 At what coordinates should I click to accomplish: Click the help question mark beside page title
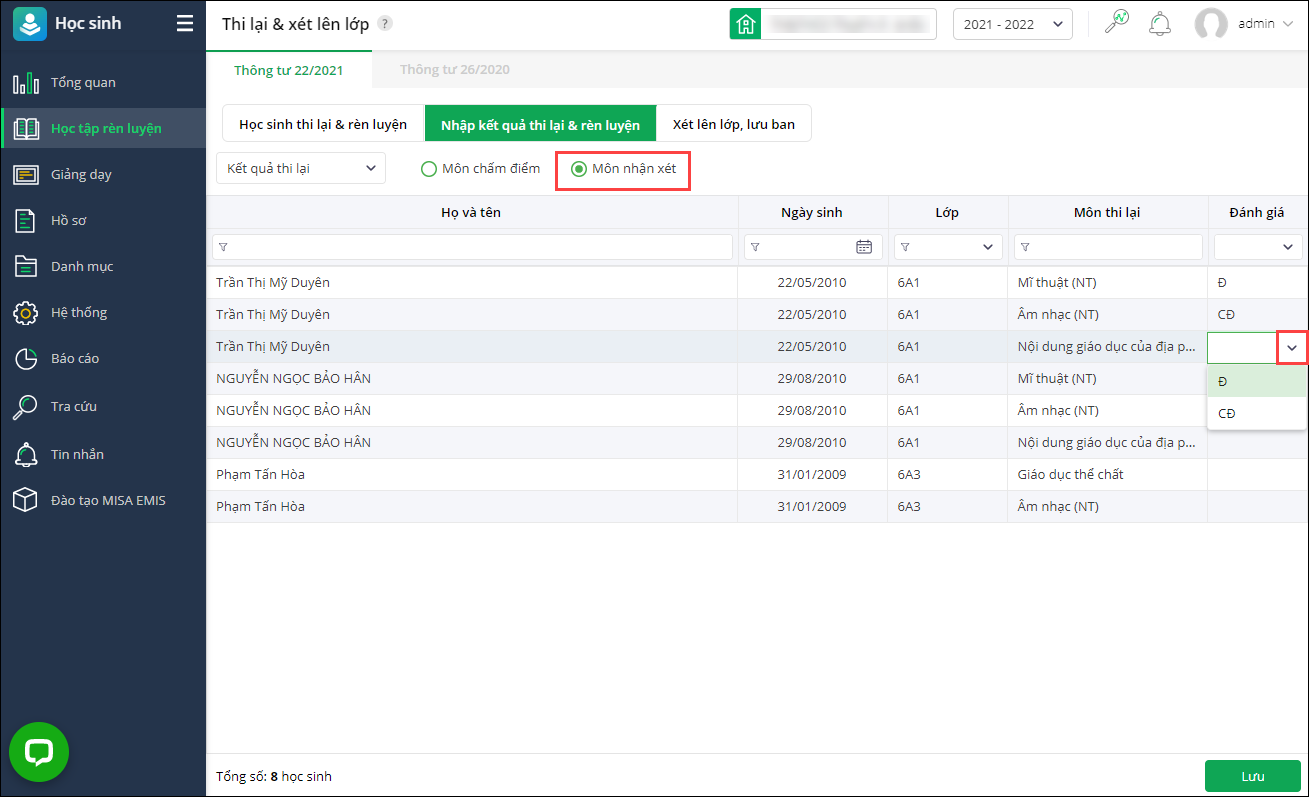pos(385,24)
